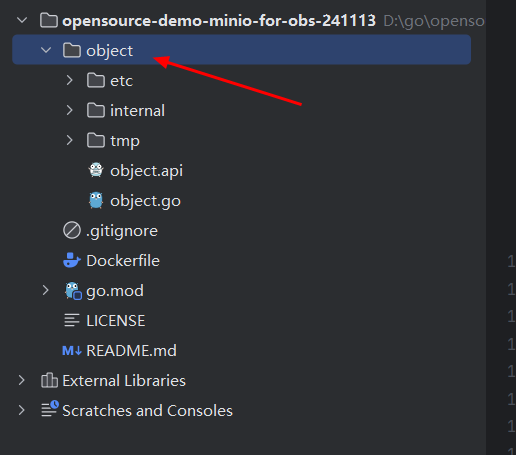Click the Scratches and Consoles icon
Viewport: 516px width, 455px height.
[x=50, y=409]
